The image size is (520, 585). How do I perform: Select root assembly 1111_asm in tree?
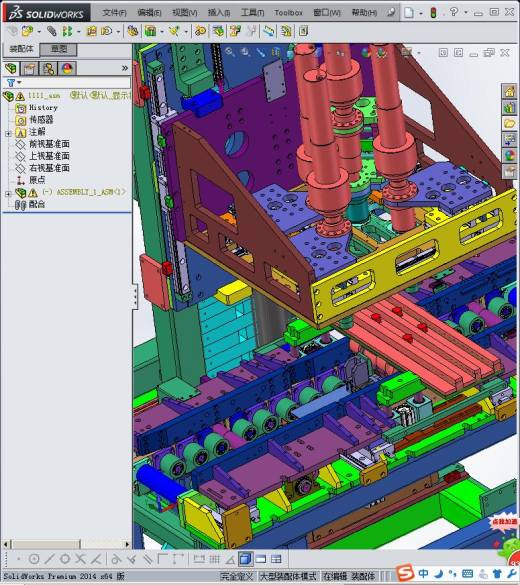[44, 96]
